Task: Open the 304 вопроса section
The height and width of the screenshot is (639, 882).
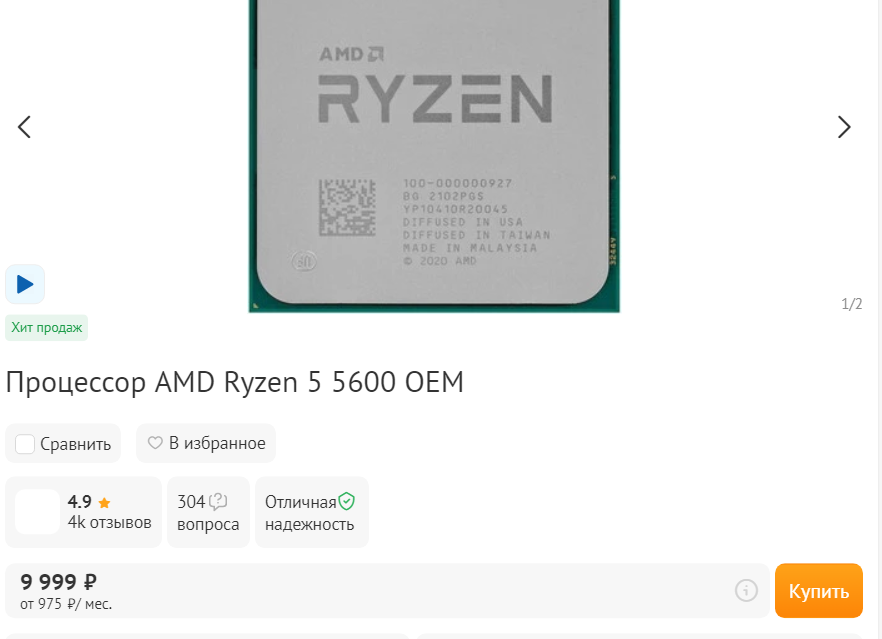Action: pyautogui.click(x=208, y=512)
